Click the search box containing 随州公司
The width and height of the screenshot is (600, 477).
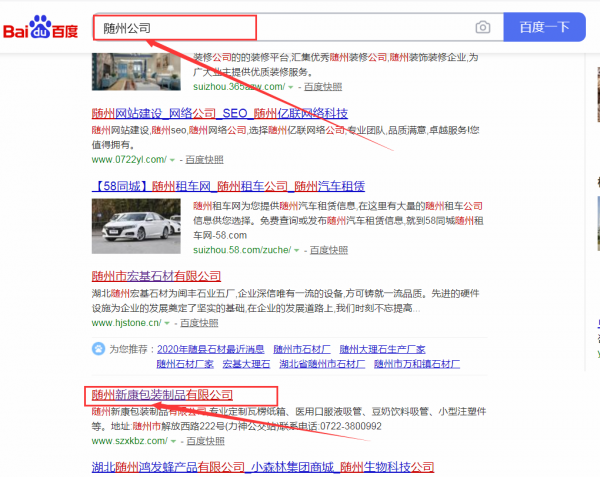tap(280, 27)
